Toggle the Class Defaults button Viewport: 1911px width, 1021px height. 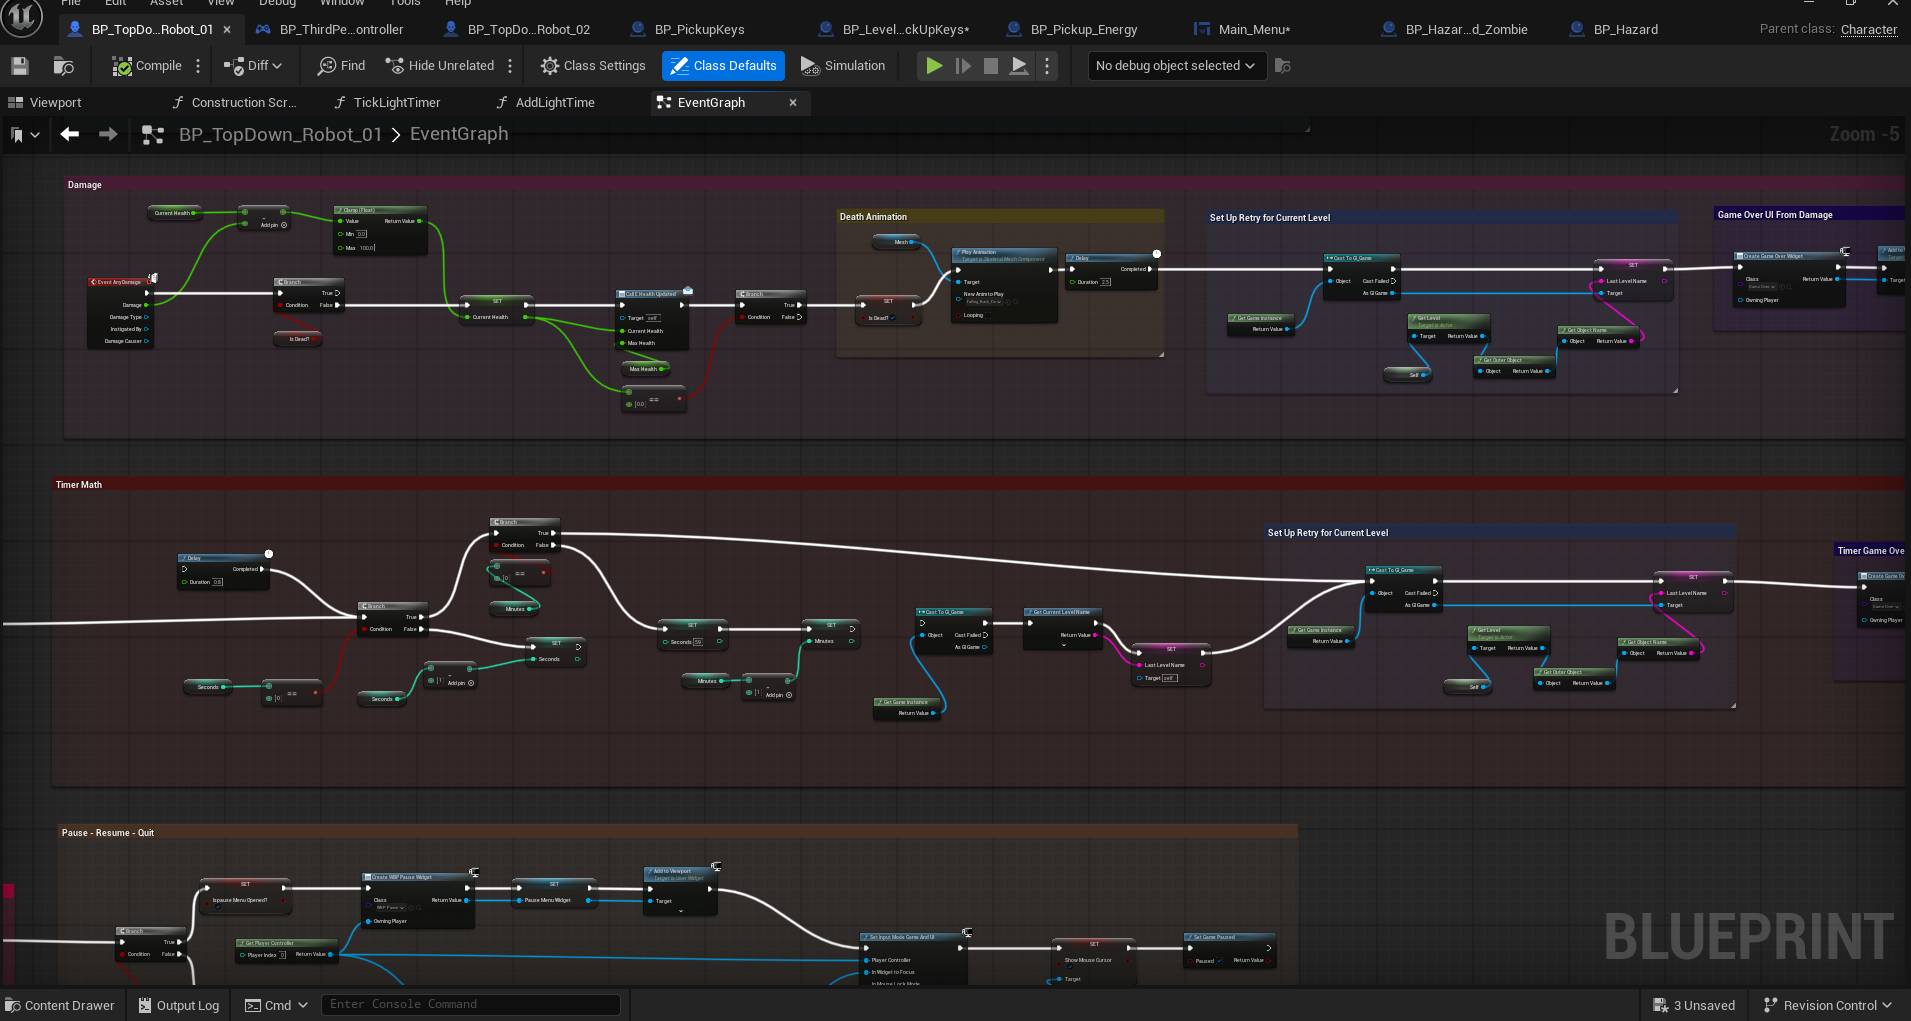pyautogui.click(x=723, y=66)
